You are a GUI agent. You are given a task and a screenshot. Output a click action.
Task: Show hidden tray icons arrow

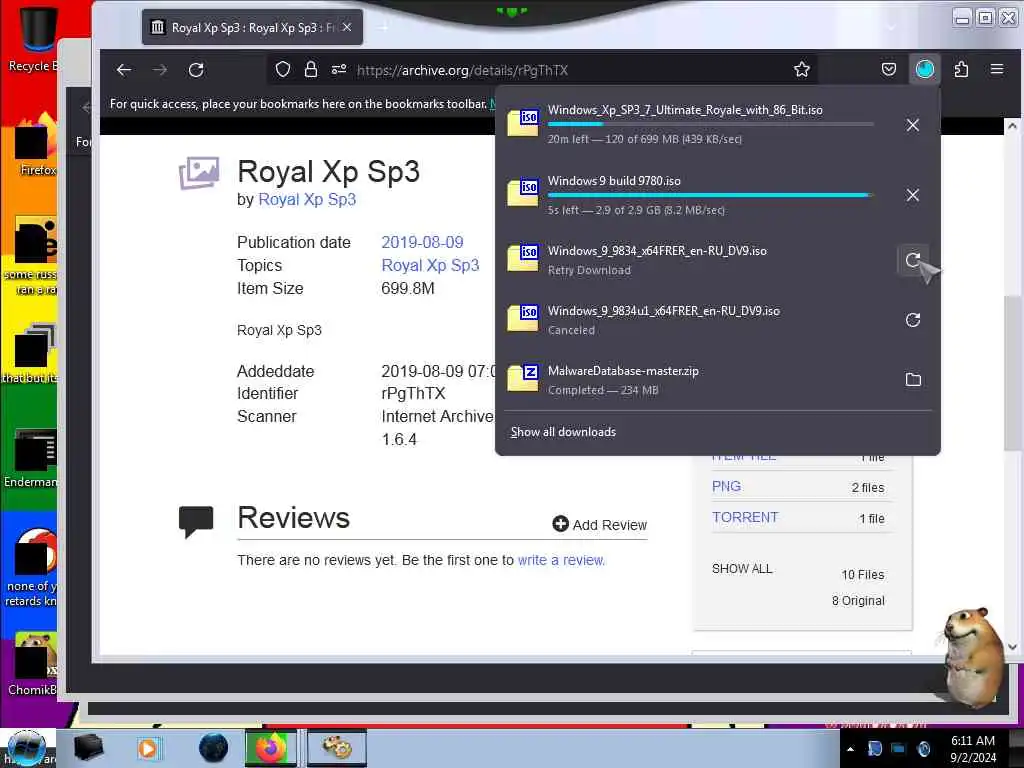(850, 749)
